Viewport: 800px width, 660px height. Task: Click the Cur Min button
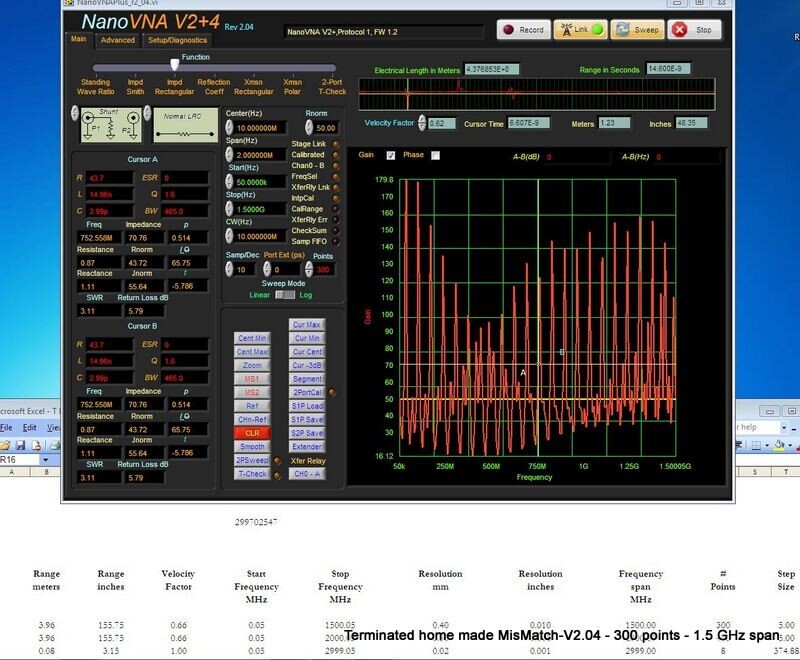click(x=307, y=338)
